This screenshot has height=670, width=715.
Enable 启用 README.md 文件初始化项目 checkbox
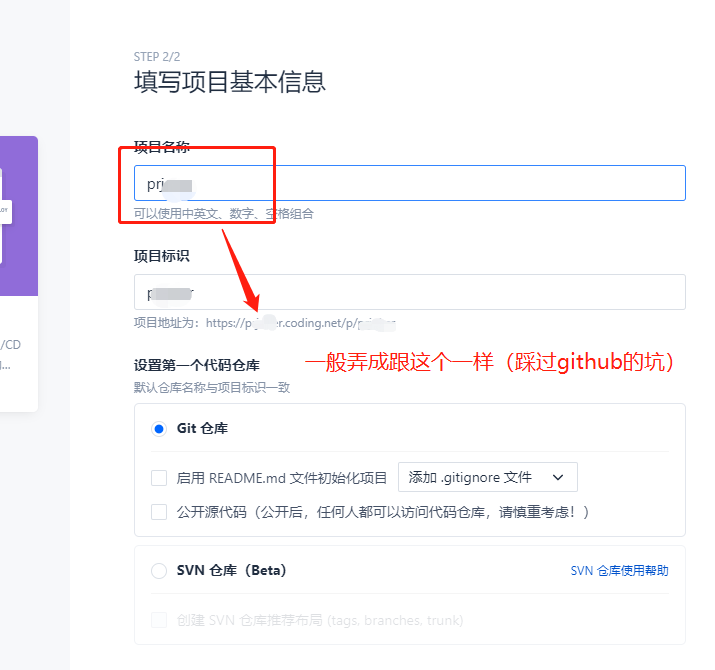tap(159, 478)
